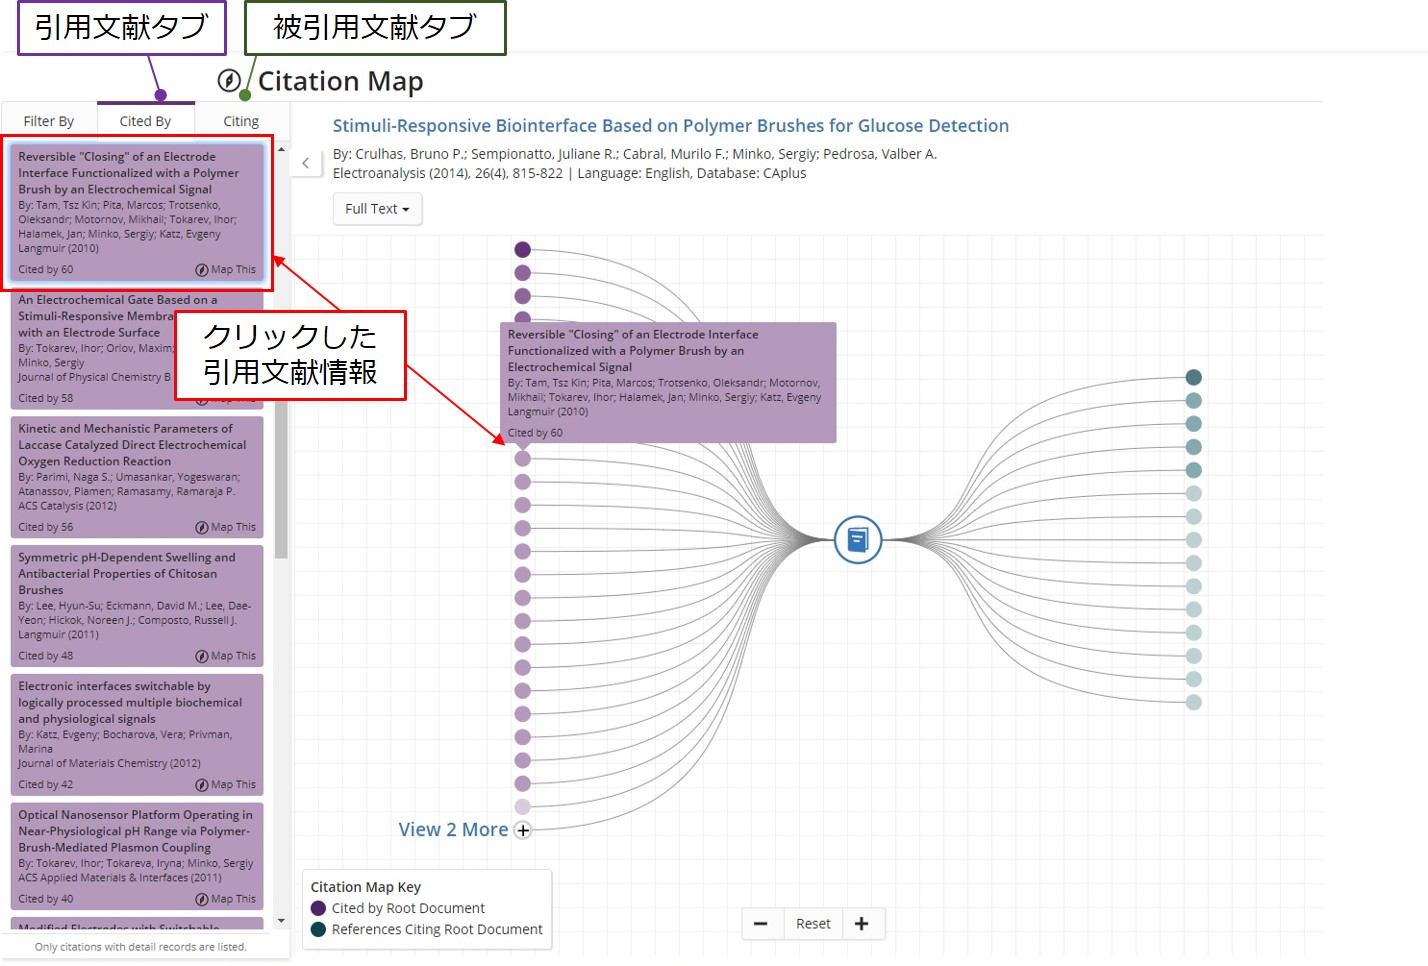Zoom in with the plus button

coord(862,924)
